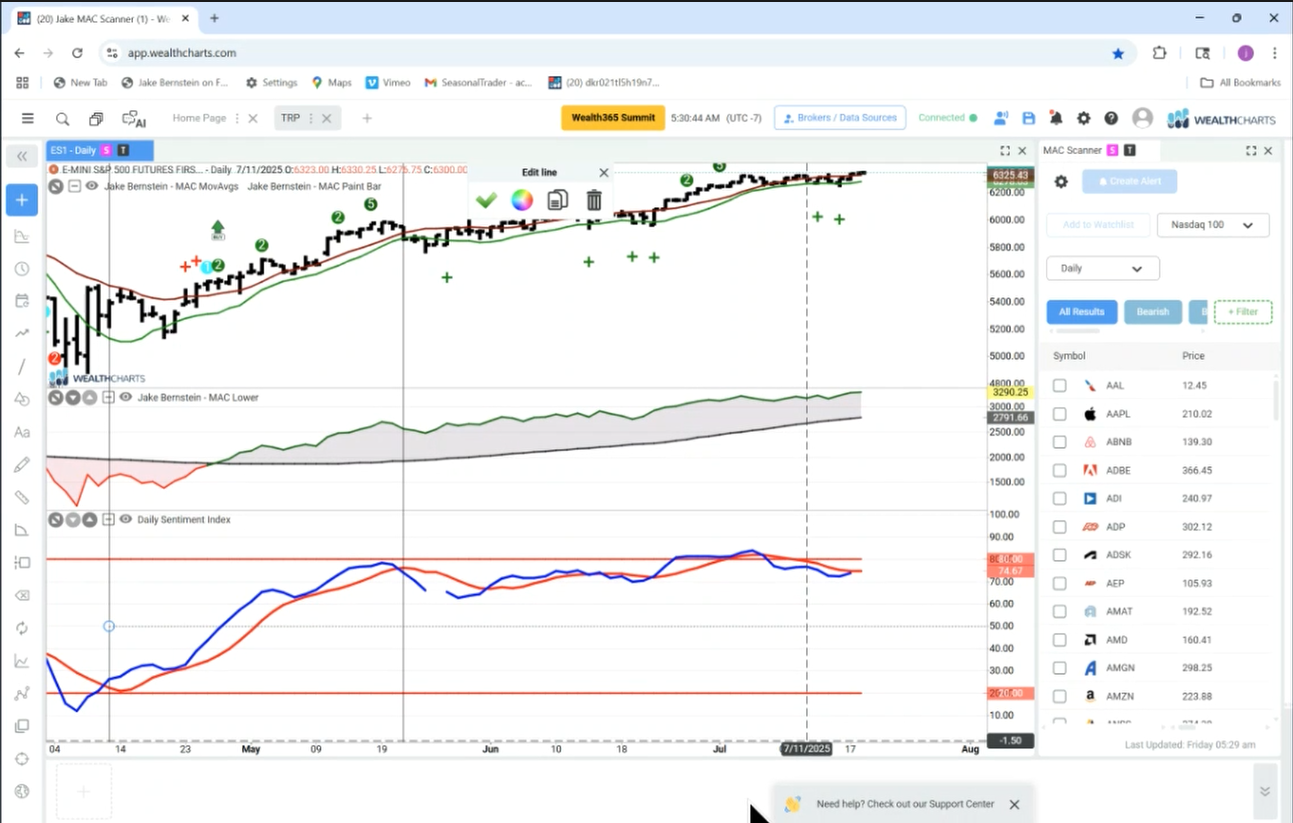Open the color wheel in Edit line popup
Screen dimensions: 1293x823
click(x=522, y=200)
